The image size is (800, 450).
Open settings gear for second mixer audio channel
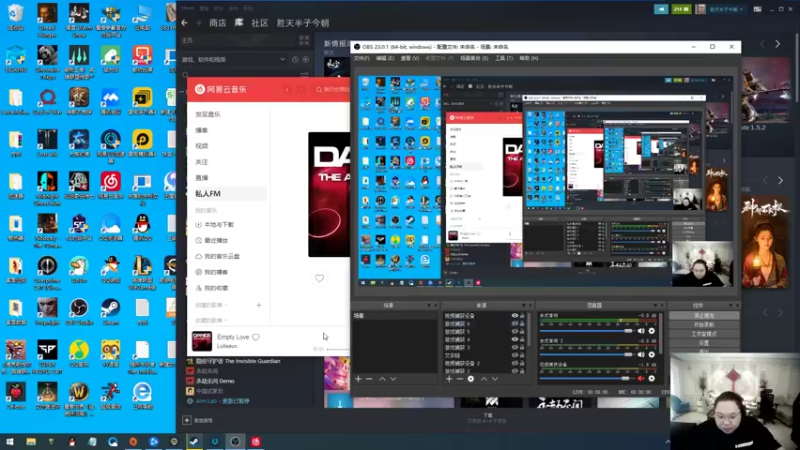click(652, 355)
